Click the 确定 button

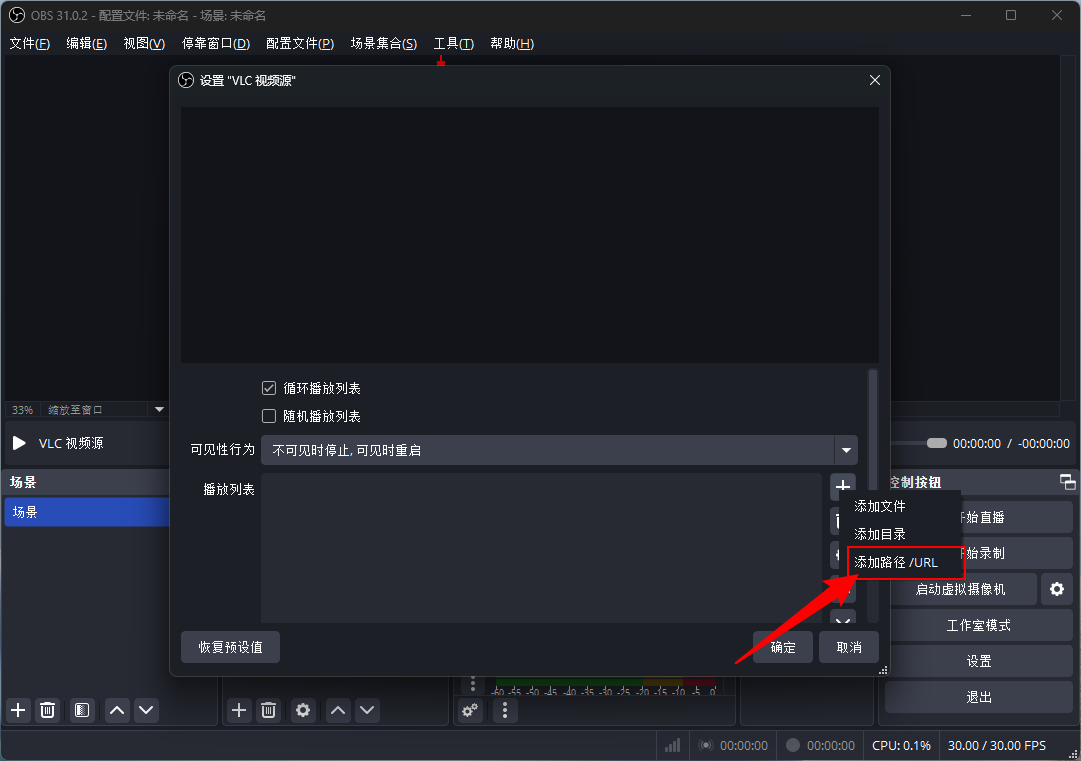pyautogui.click(x=783, y=647)
